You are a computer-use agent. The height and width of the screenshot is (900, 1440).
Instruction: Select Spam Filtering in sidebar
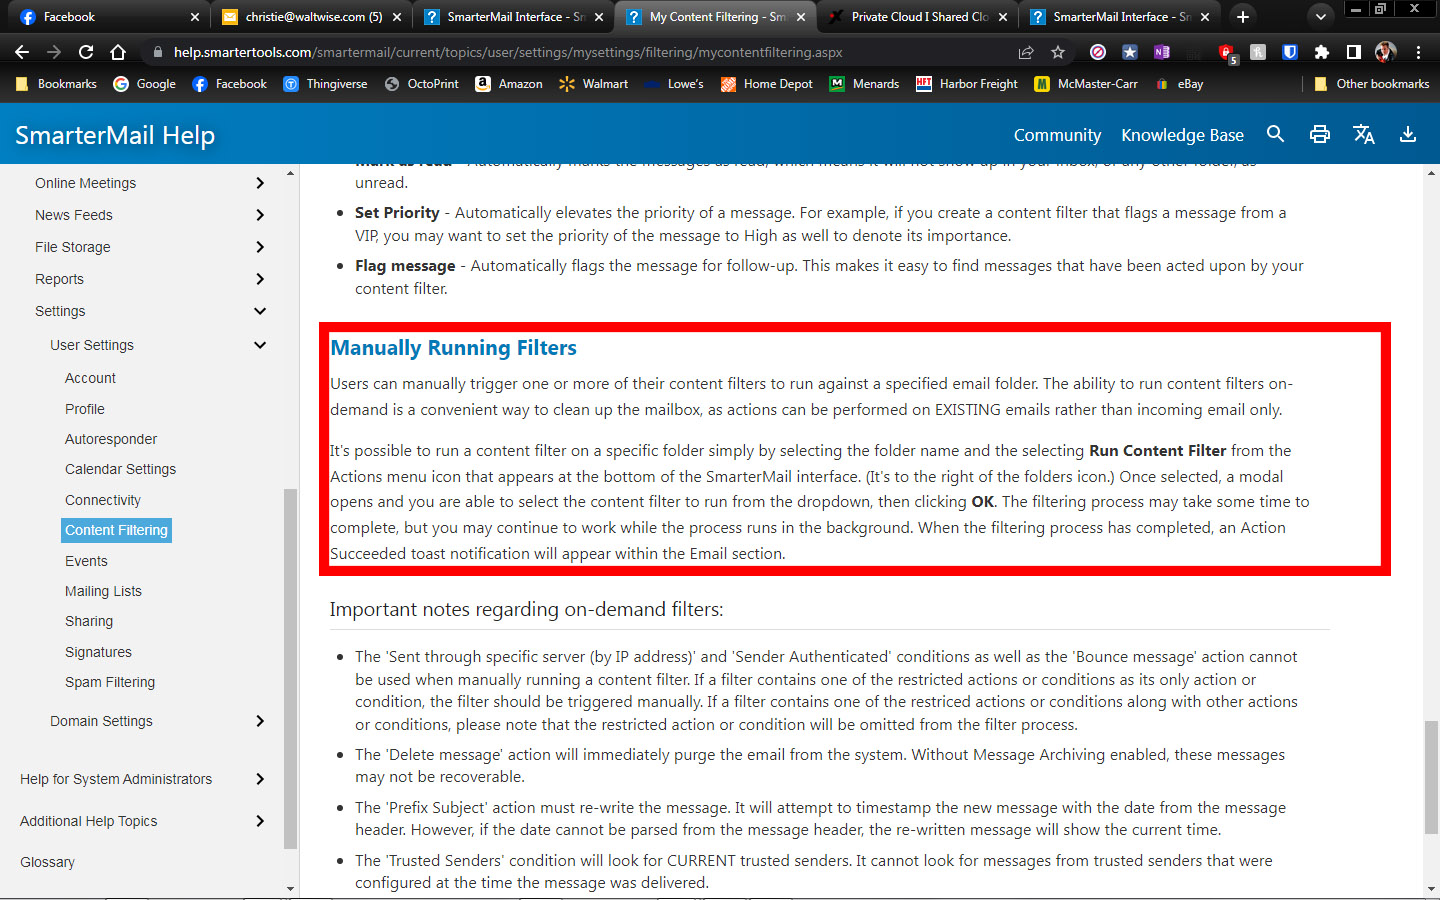(110, 682)
